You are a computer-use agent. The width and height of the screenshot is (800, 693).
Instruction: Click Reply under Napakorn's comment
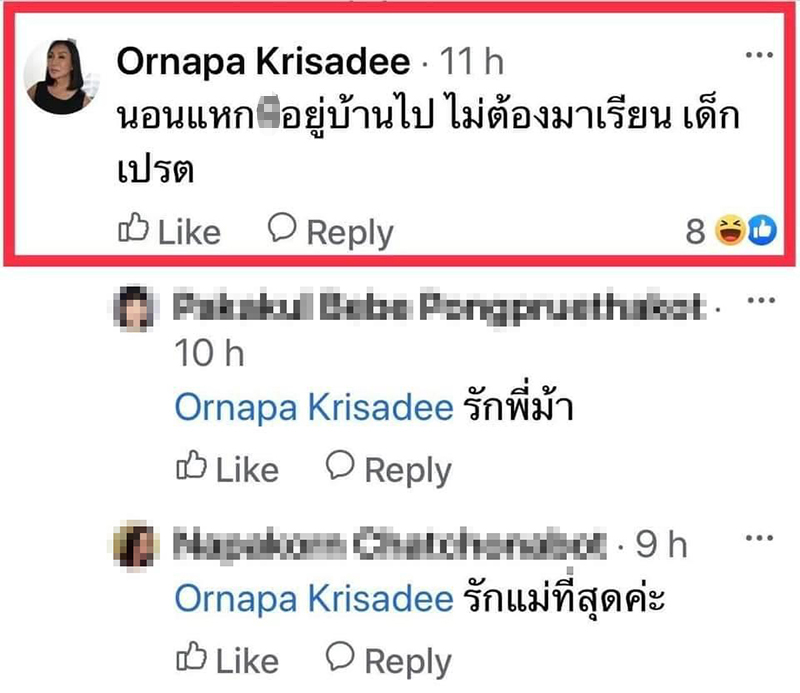pyautogui.click(x=409, y=660)
